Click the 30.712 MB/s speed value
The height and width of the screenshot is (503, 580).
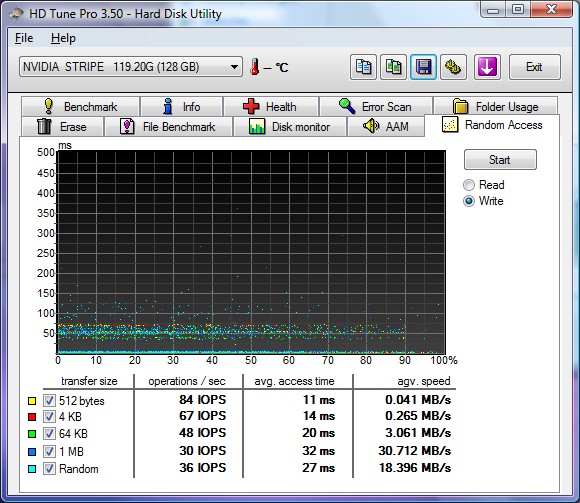tap(415, 451)
